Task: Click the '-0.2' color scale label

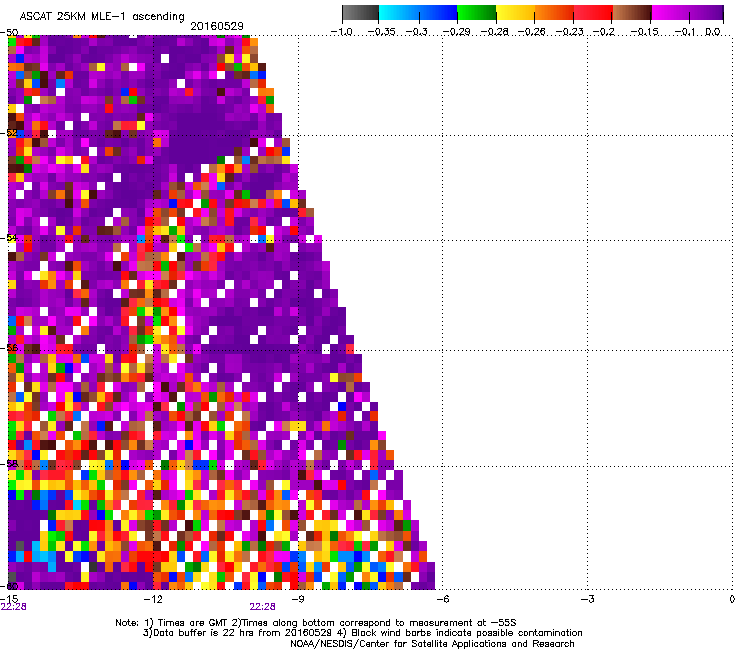Action: pyautogui.click(x=604, y=32)
